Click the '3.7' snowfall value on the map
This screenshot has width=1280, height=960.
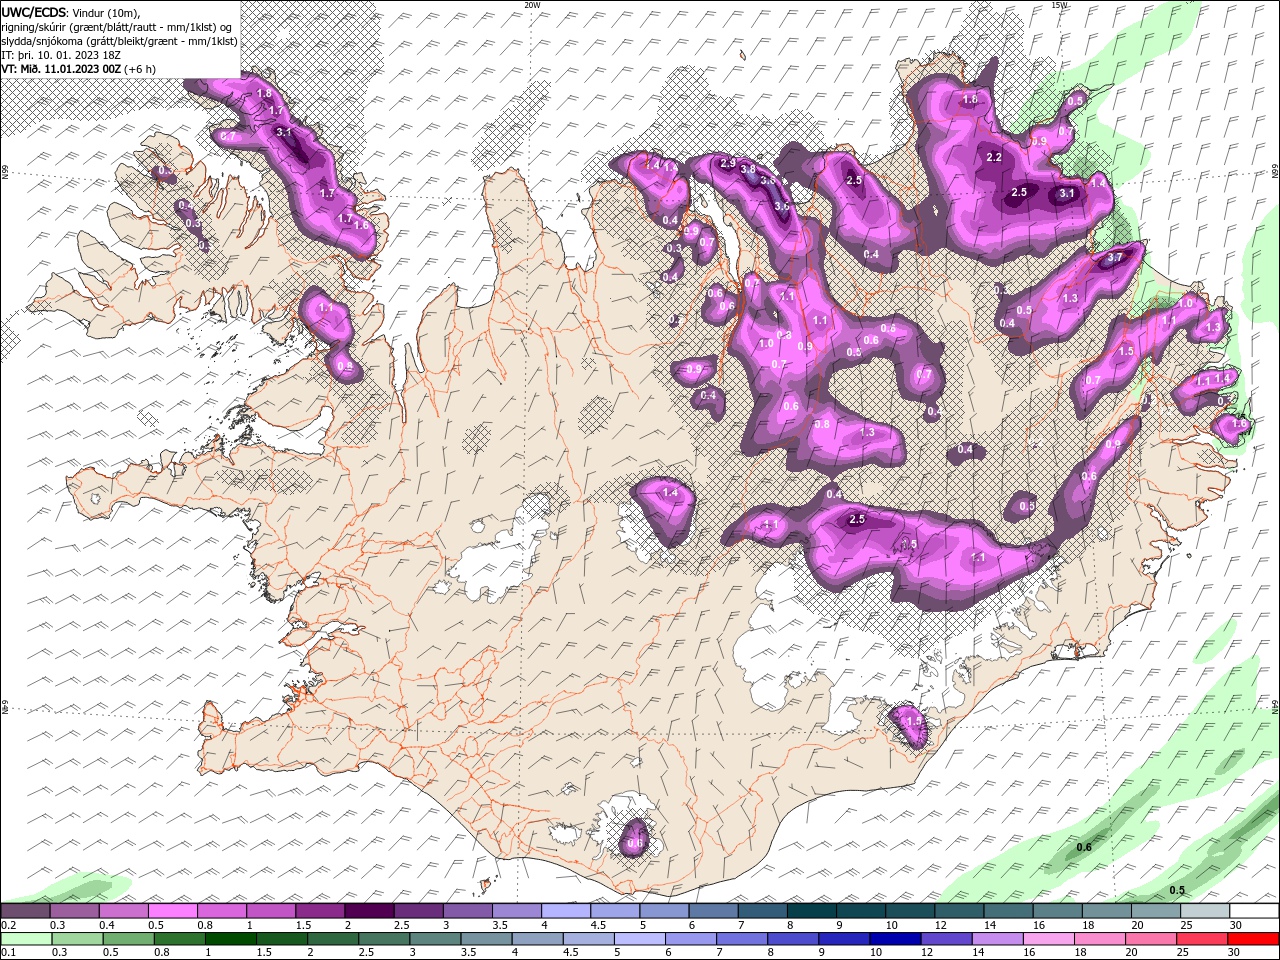coord(1116,258)
